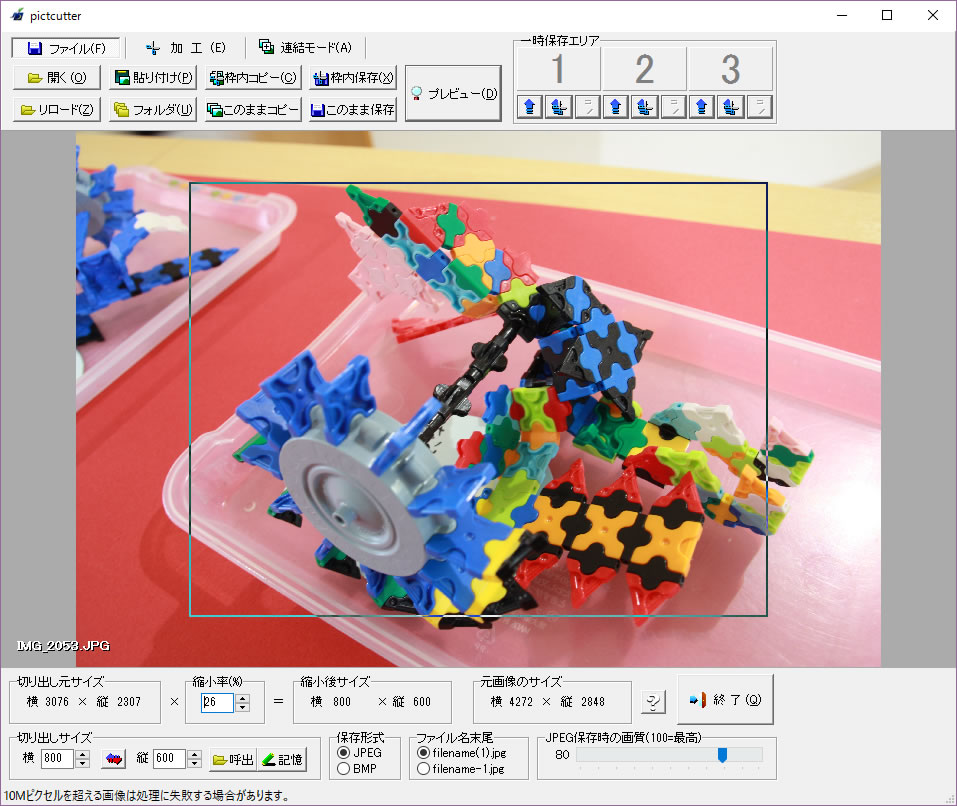Decrease the crop width 横 value
The image size is (957, 806).
(x=83, y=764)
